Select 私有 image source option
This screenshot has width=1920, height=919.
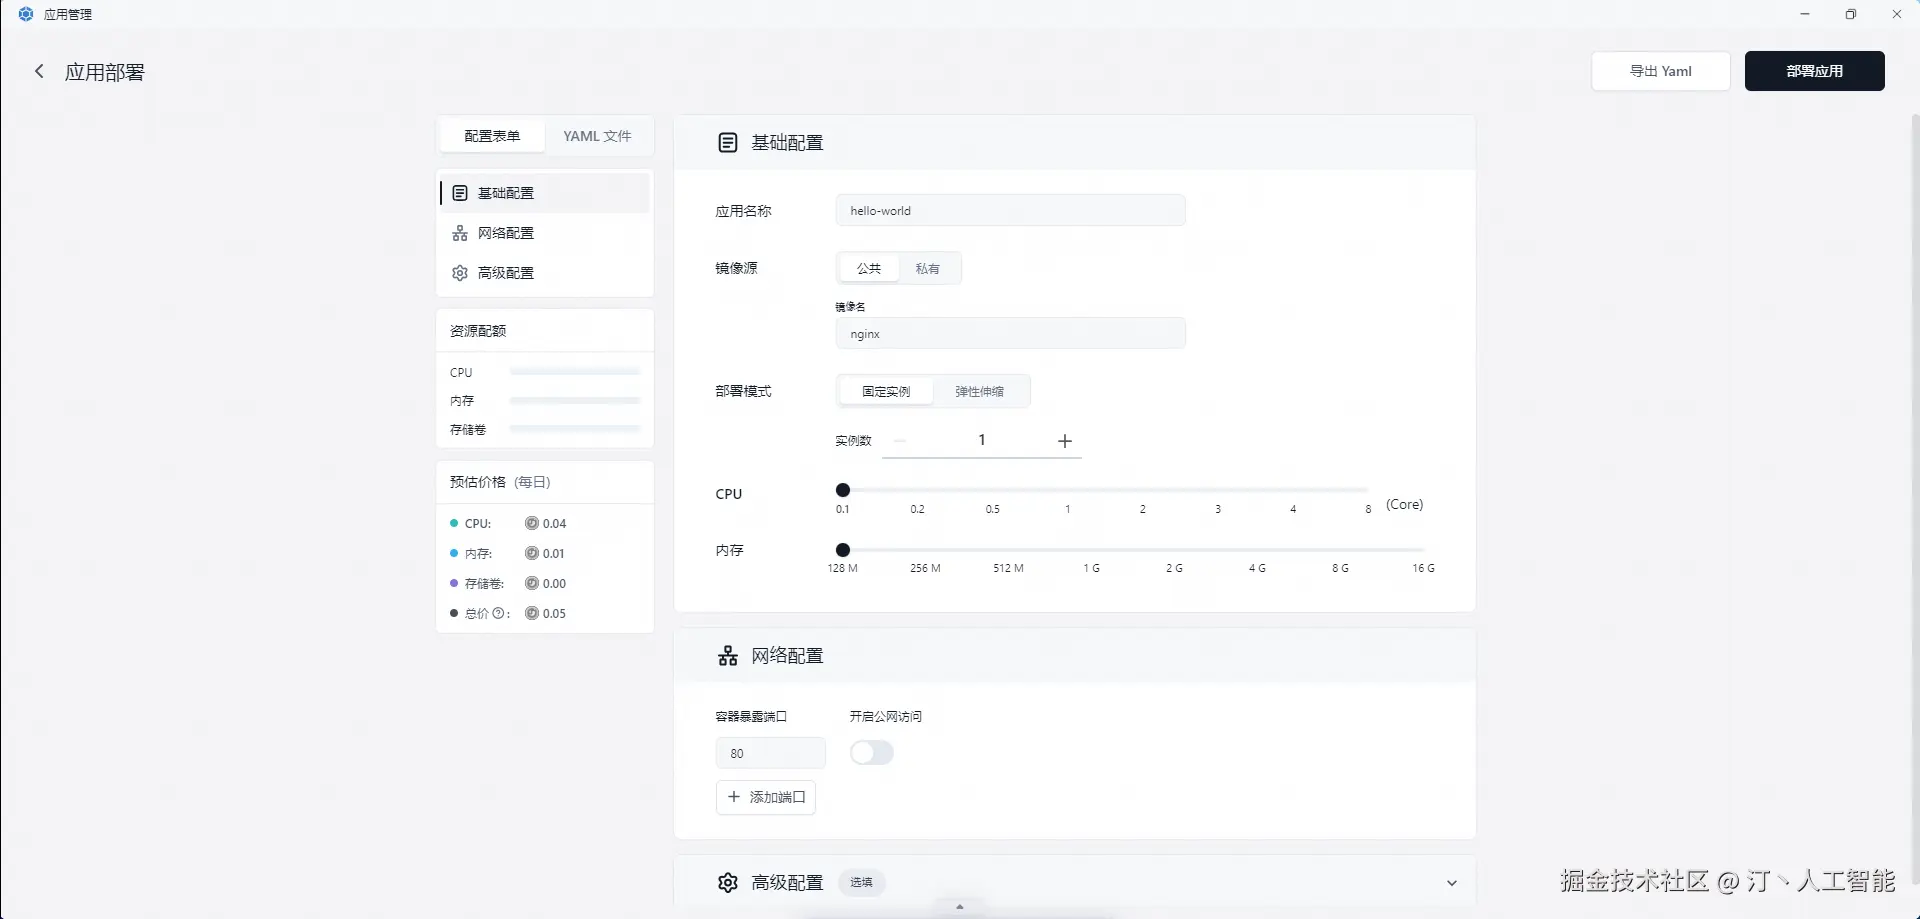[928, 268]
